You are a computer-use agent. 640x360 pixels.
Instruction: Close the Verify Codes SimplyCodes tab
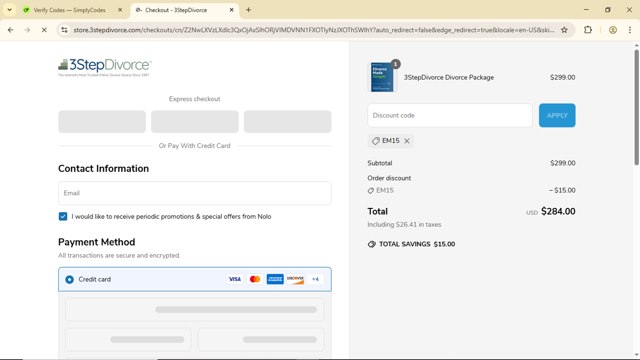point(120,10)
